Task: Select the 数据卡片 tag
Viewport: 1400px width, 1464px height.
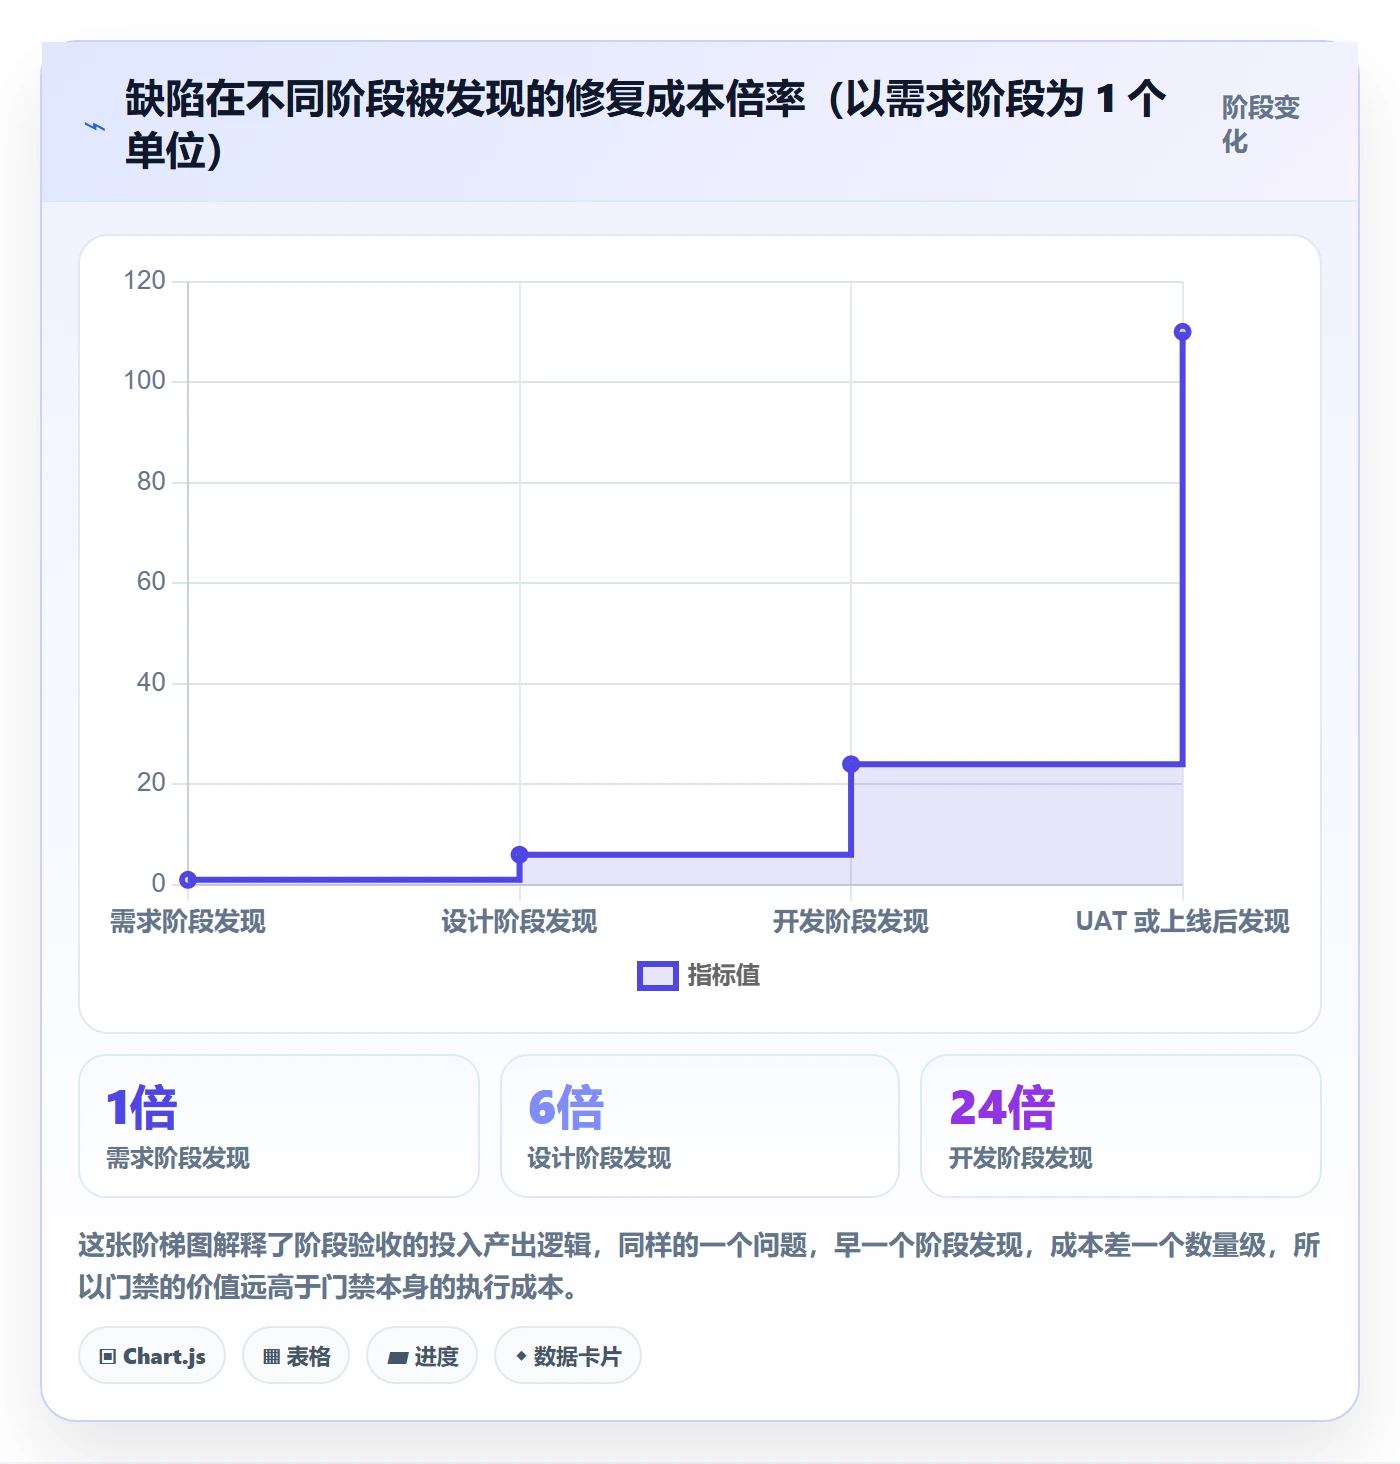Action: 568,1356
